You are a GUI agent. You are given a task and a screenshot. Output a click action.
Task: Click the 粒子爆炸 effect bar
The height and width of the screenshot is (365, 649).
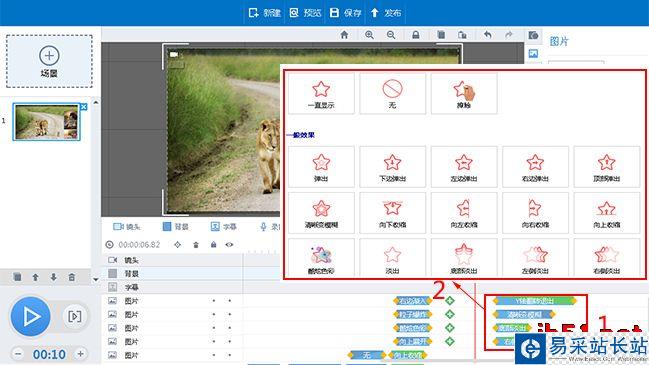(413, 315)
